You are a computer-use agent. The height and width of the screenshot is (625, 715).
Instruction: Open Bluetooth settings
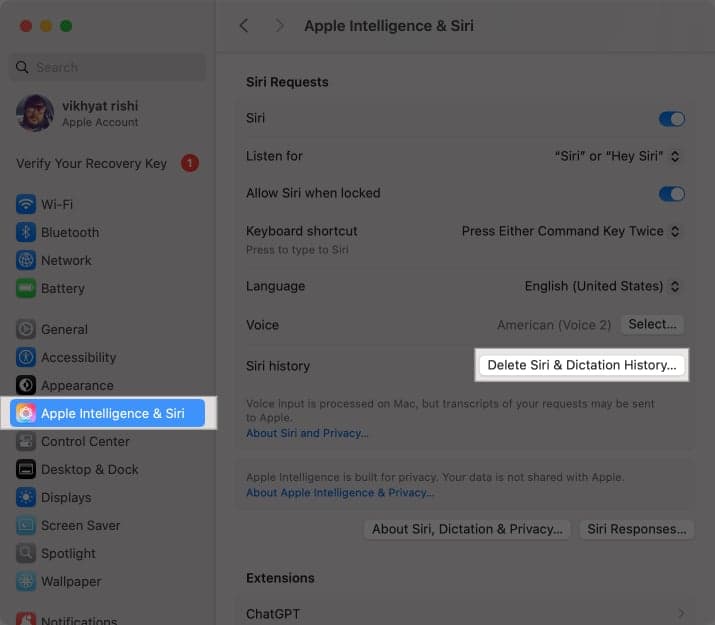pyautogui.click(x=108, y=232)
